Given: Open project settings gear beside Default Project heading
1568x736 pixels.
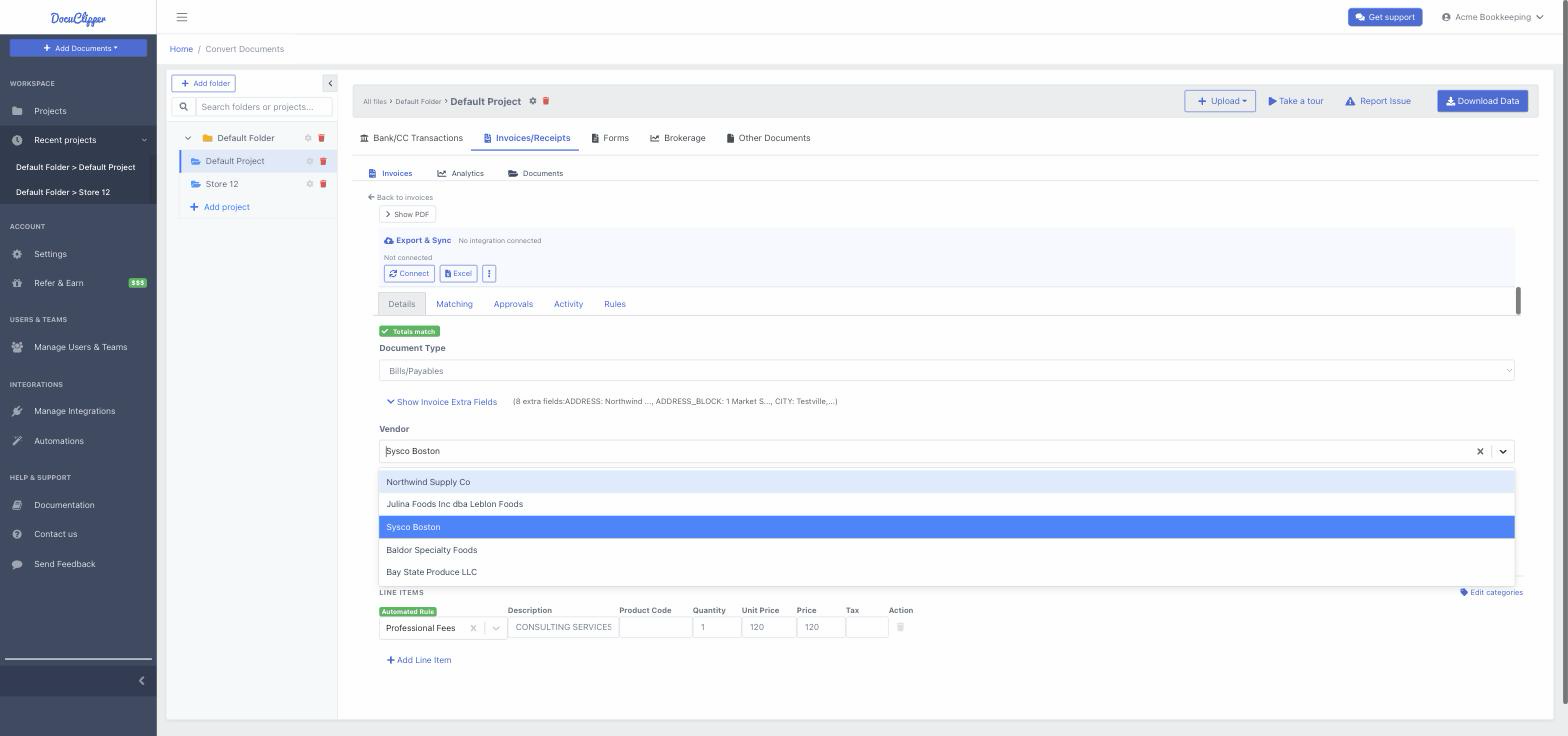Looking at the screenshot, I should pos(533,101).
